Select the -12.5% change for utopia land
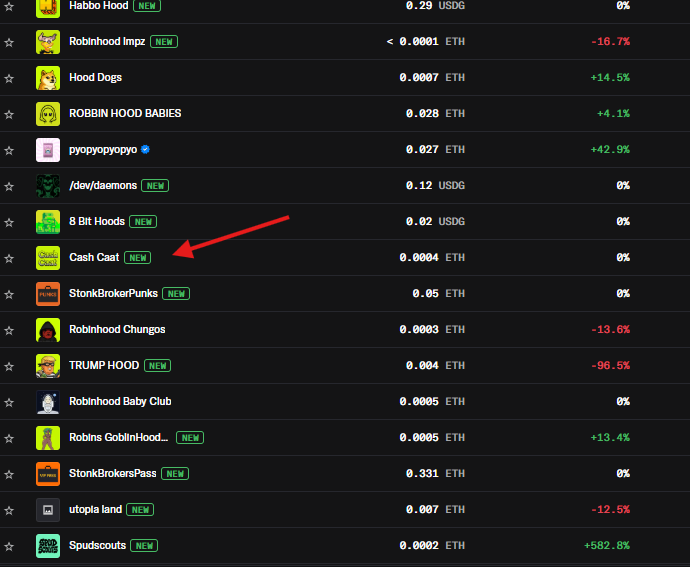The height and width of the screenshot is (567, 690). pyautogui.click(x=610, y=510)
